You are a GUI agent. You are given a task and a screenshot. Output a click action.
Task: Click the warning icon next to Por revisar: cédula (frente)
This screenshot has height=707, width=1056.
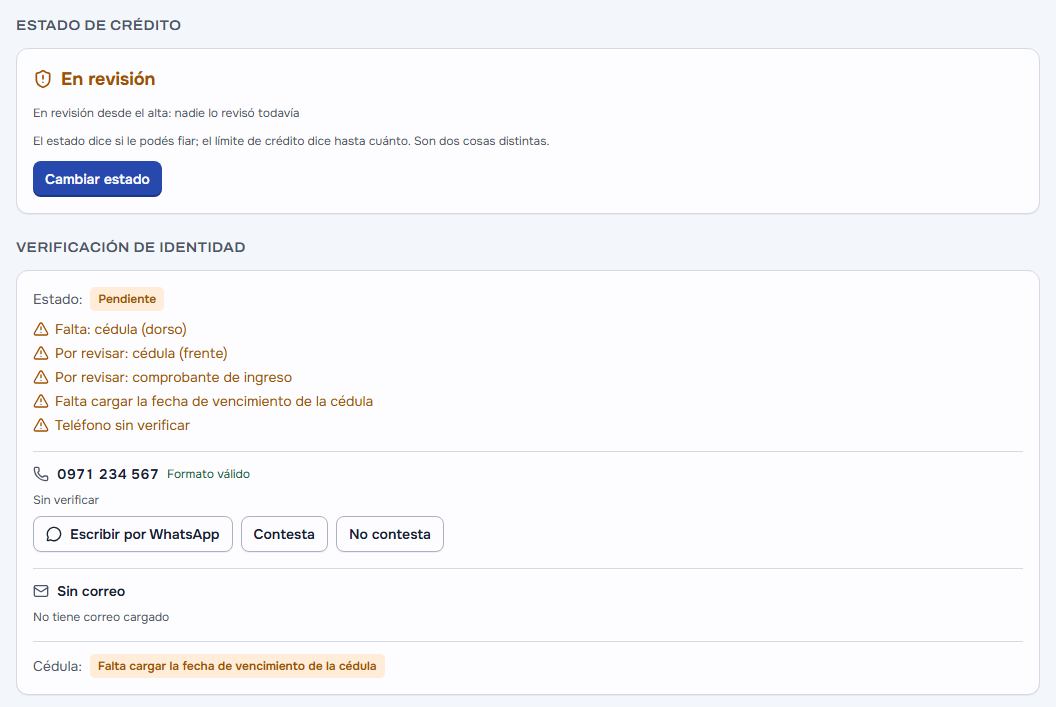click(41, 354)
